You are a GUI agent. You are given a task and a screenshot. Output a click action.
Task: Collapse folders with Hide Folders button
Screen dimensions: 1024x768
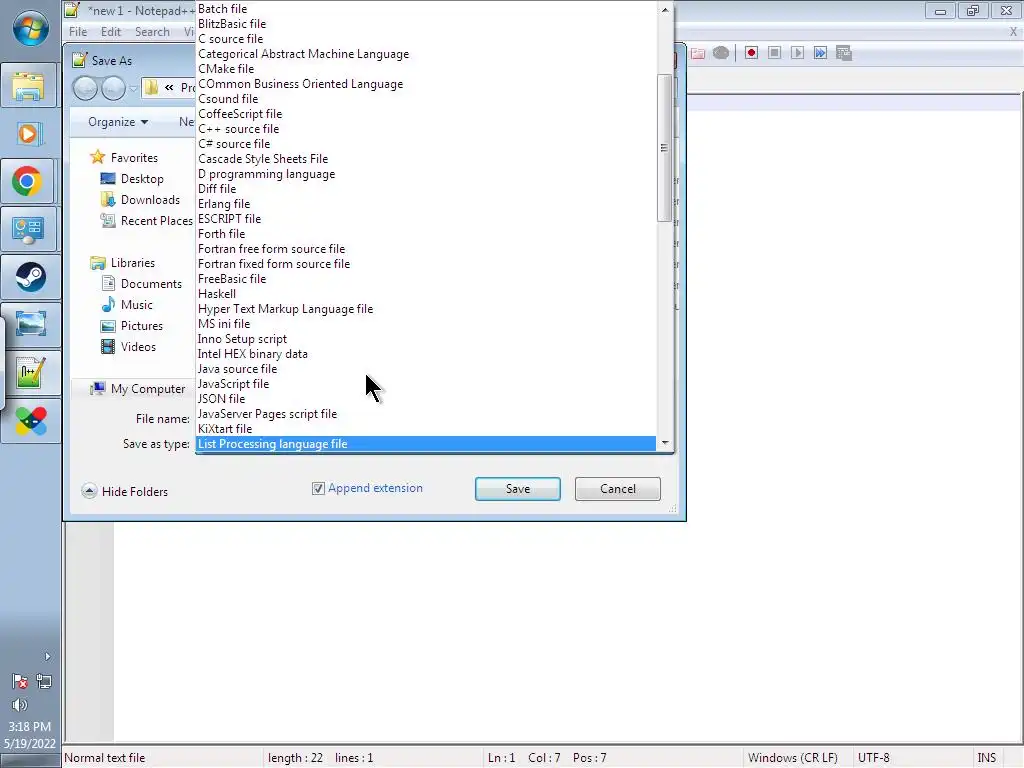pyautogui.click(x=125, y=491)
